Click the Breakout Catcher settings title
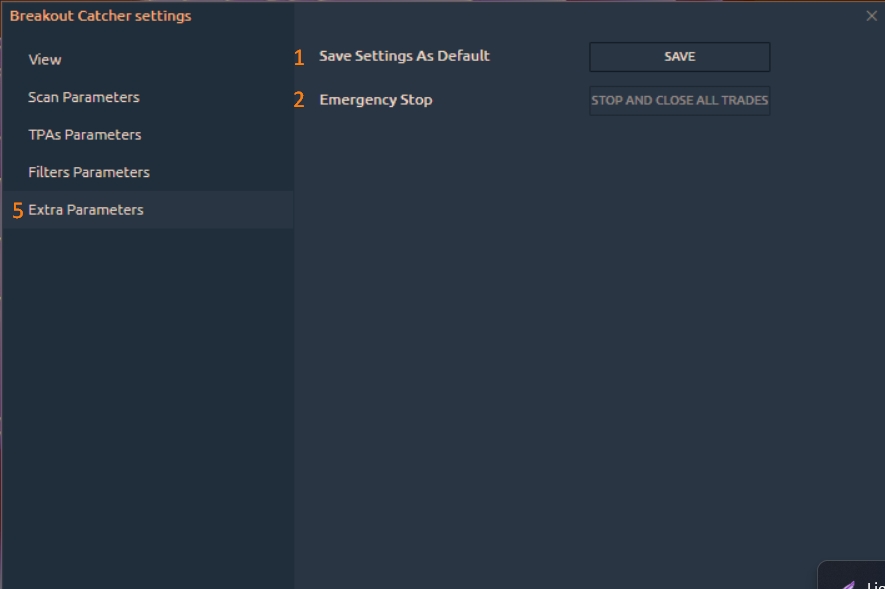Screen dimensions: 885x589 100,16
